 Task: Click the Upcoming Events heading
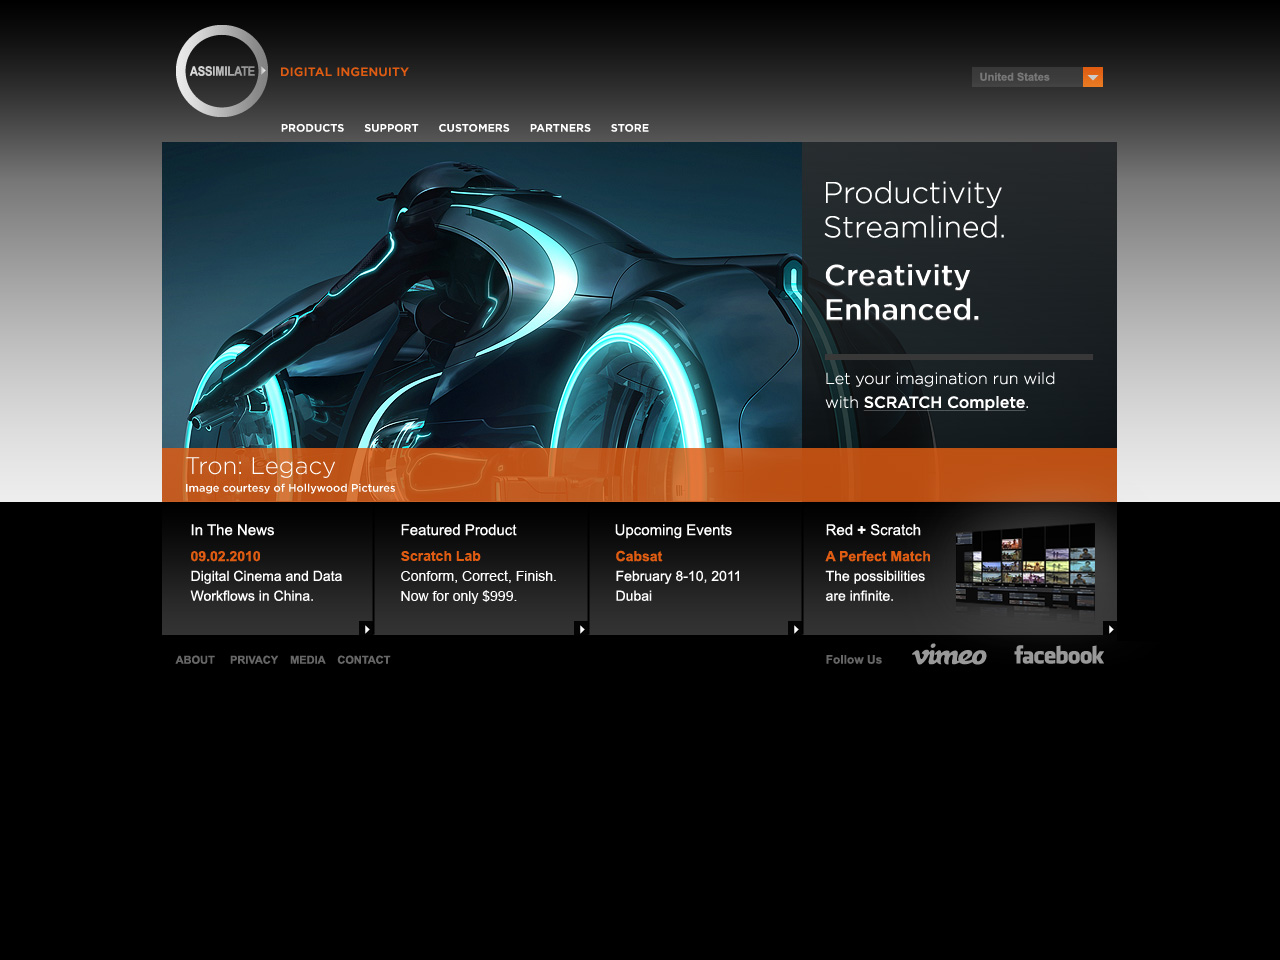click(673, 530)
